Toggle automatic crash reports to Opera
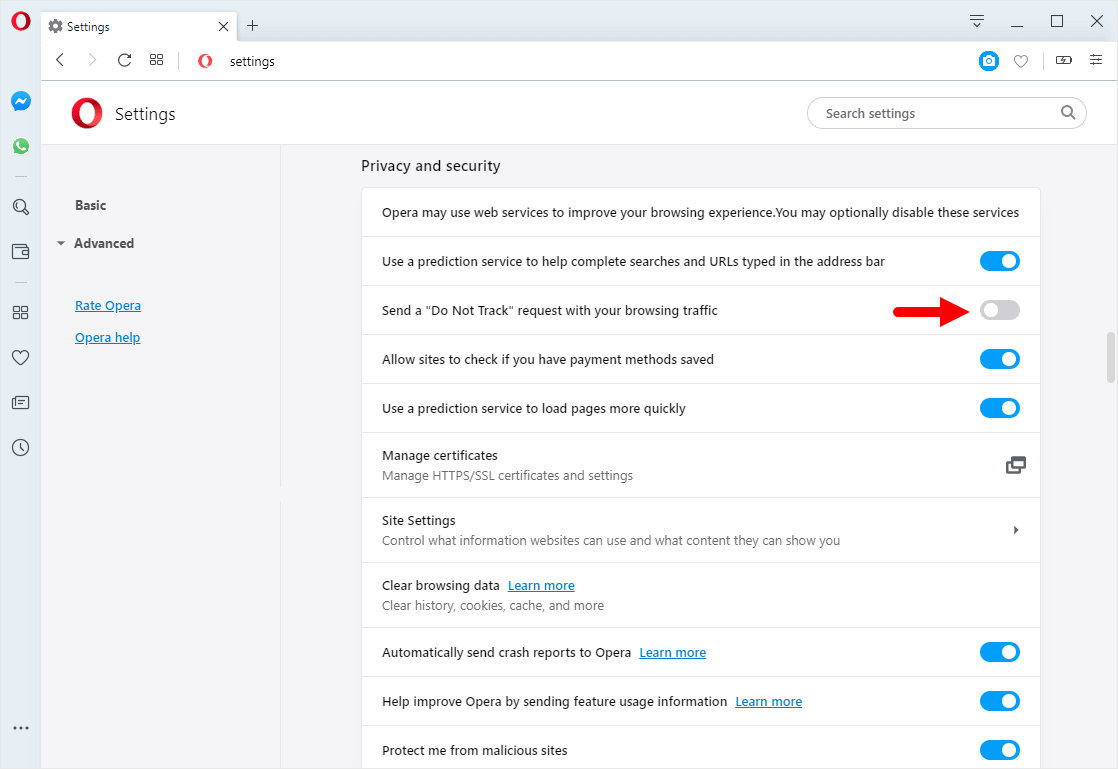The width and height of the screenshot is (1118, 769). point(1000,652)
